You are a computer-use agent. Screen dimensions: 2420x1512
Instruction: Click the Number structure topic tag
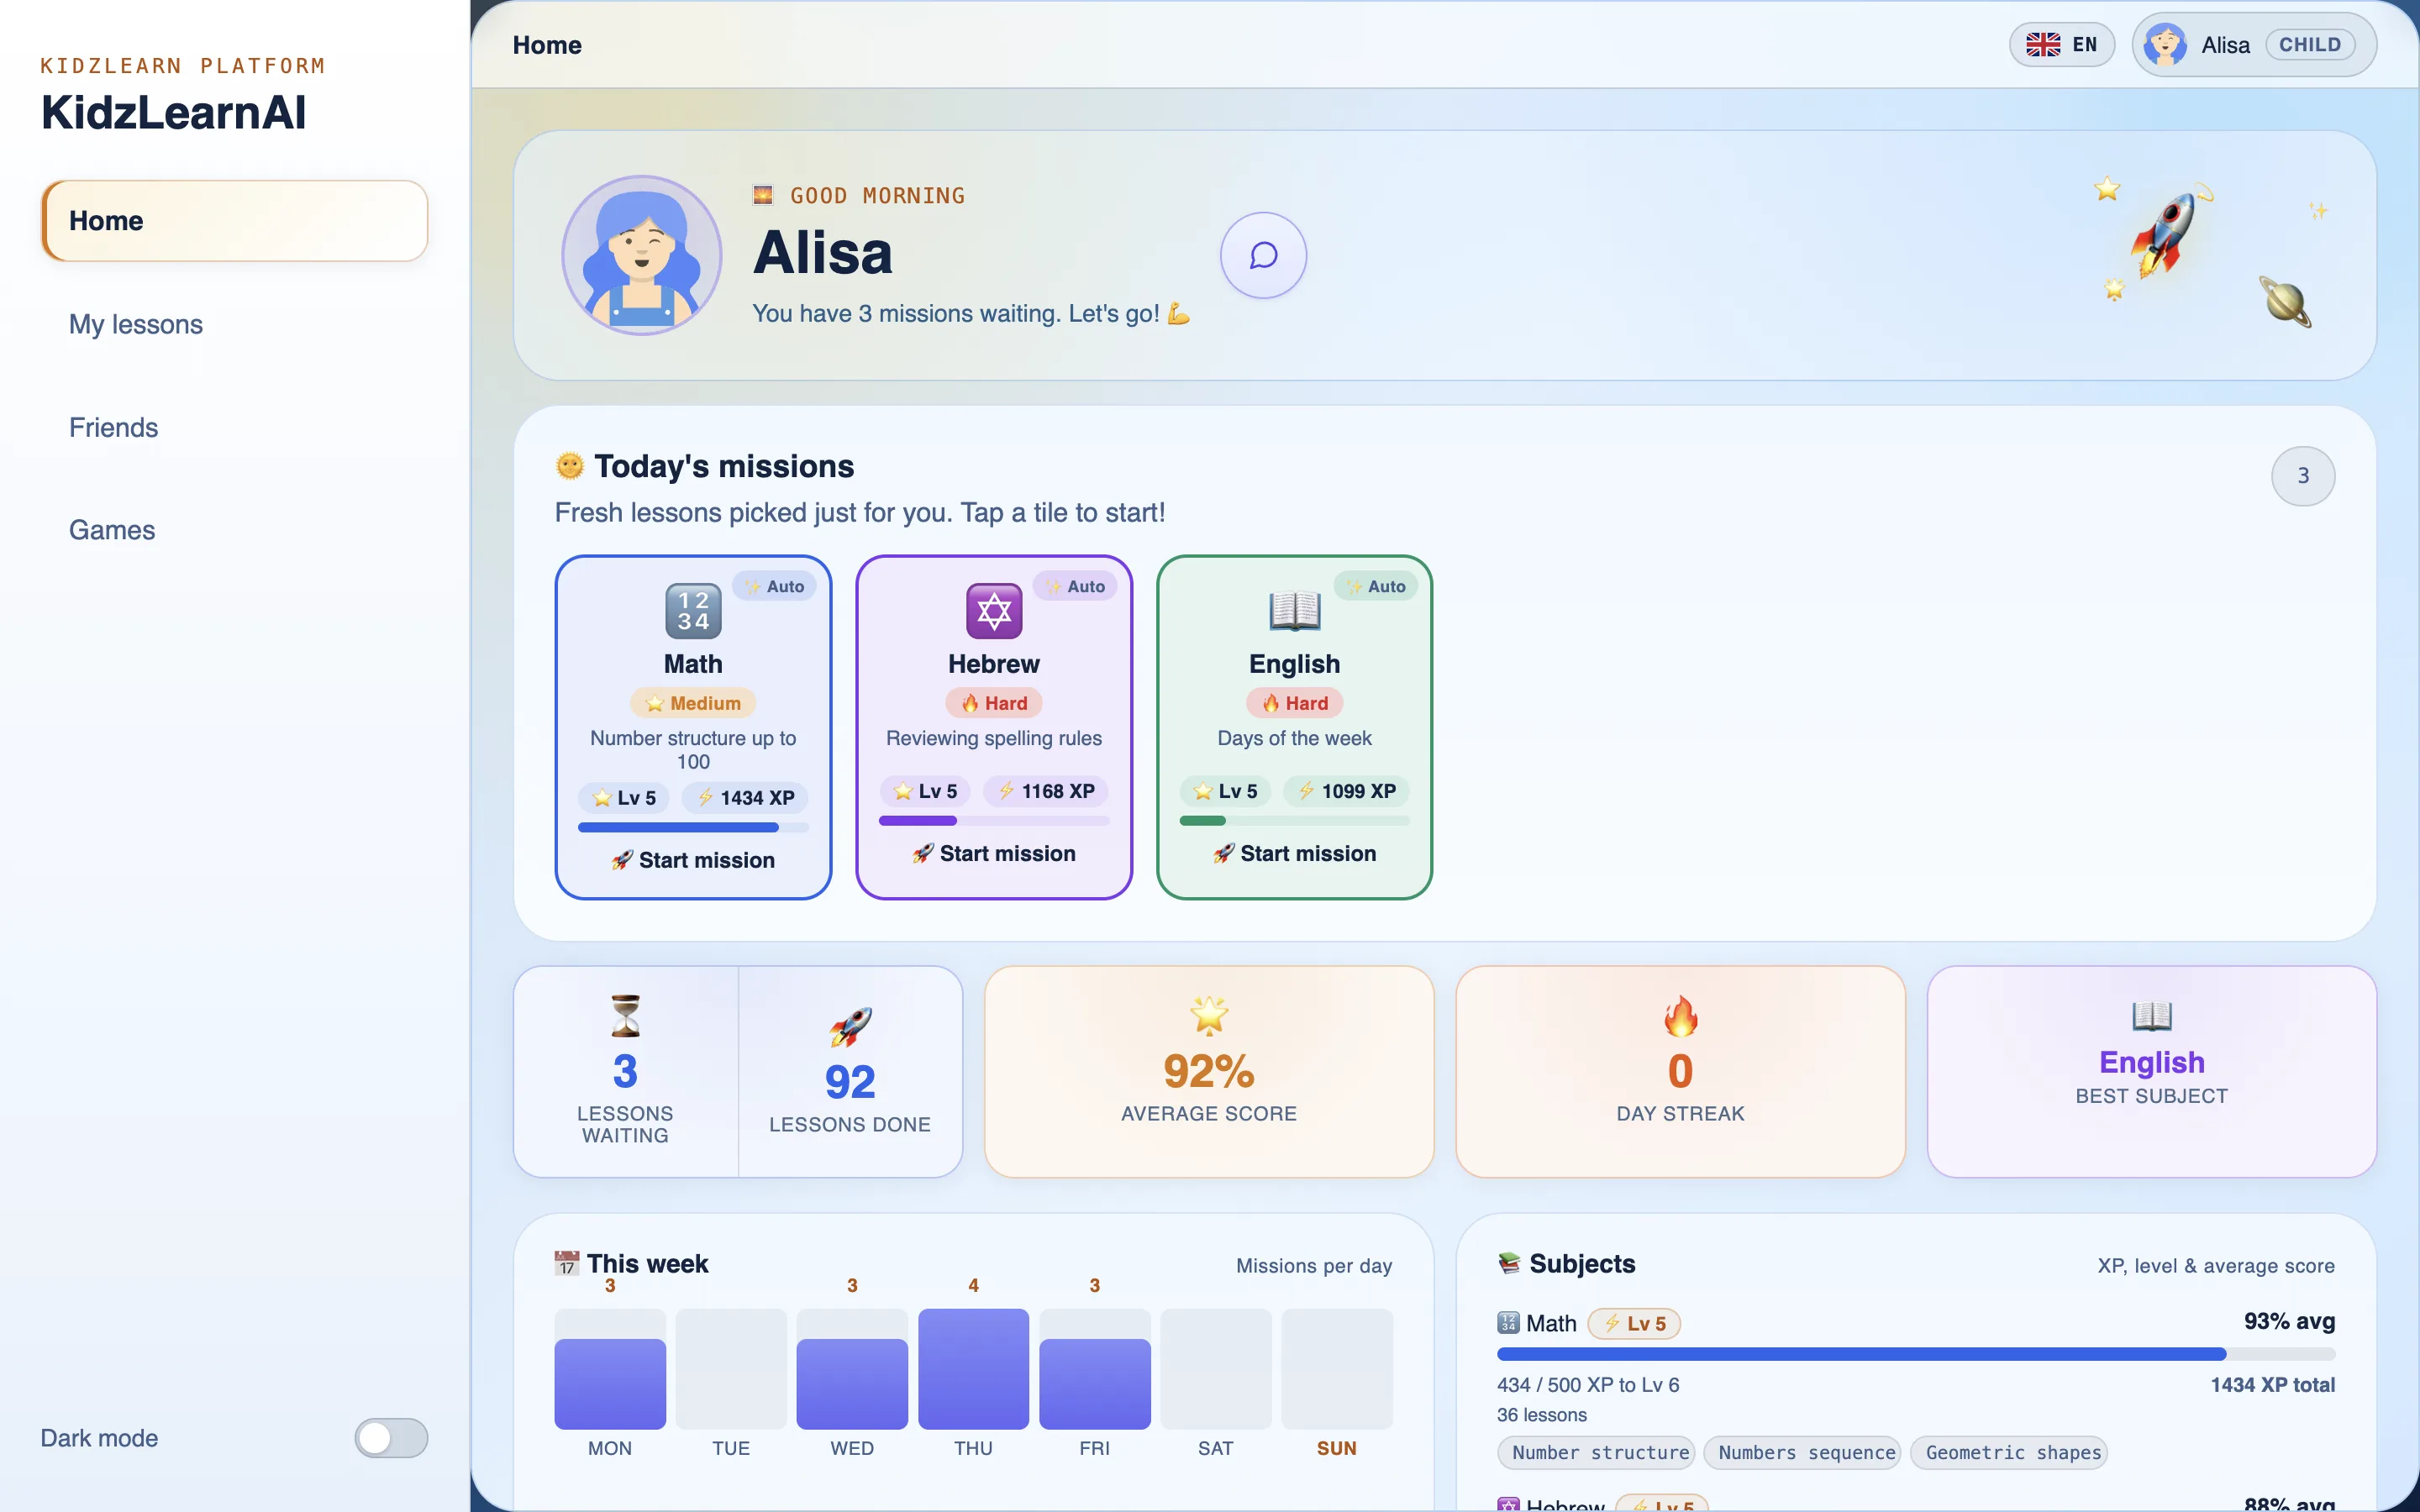click(1596, 1453)
